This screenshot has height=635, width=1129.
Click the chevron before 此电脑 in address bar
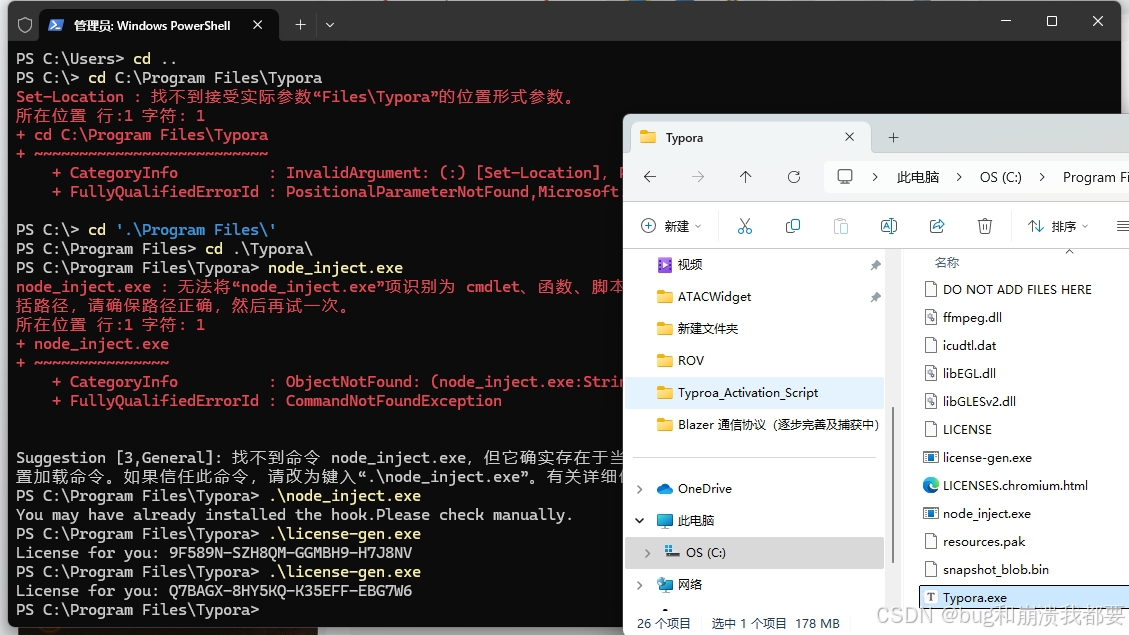(x=875, y=177)
